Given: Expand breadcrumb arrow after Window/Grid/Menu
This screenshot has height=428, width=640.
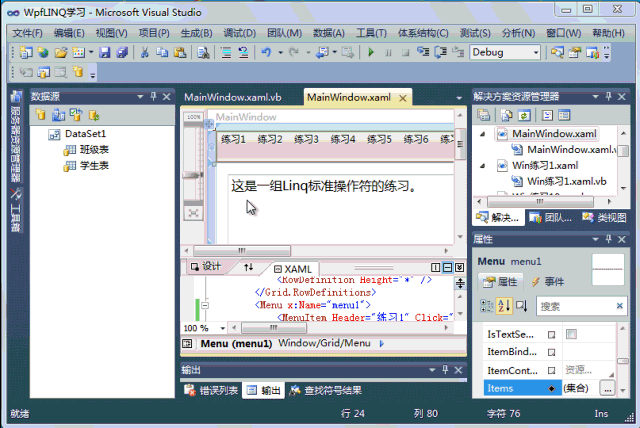Looking at the screenshot, I should (x=382, y=344).
